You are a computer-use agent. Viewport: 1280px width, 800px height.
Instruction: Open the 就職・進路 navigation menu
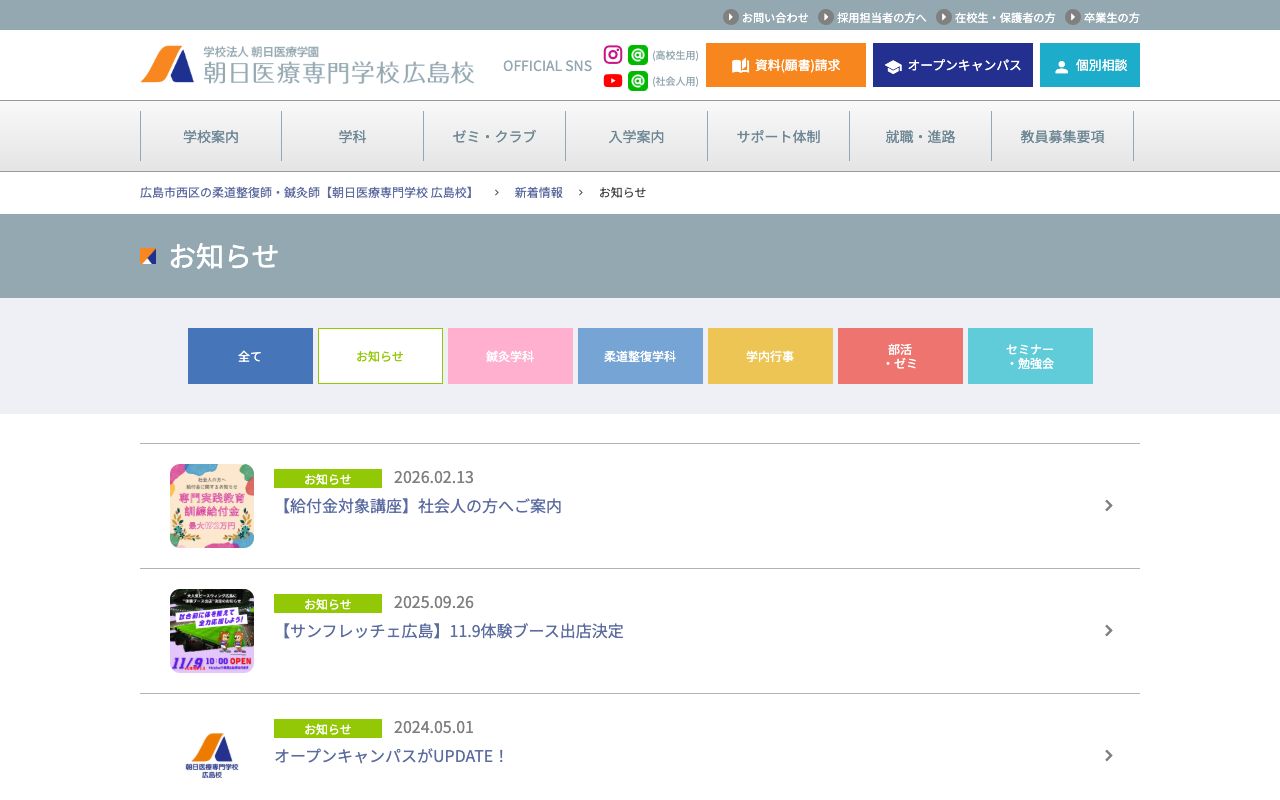tap(920, 136)
